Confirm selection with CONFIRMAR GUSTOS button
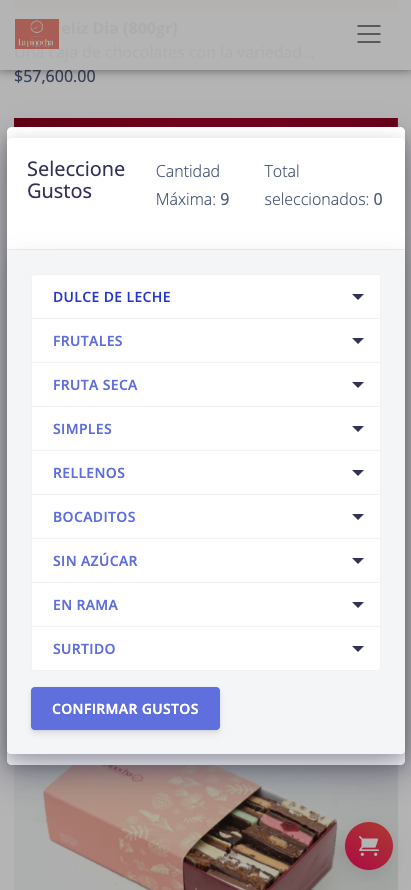The image size is (411, 890). [125, 708]
